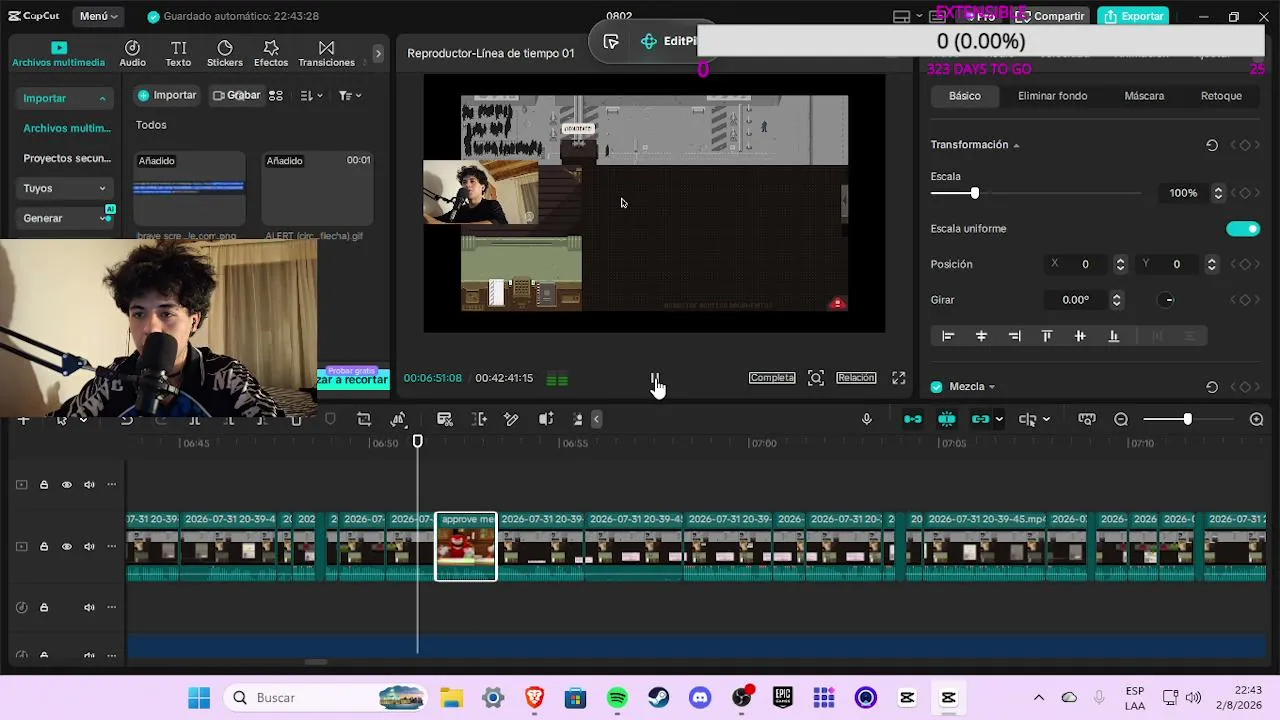Click the Importar button in media panel
Screen dimensions: 1280x720
tap(167, 95)
